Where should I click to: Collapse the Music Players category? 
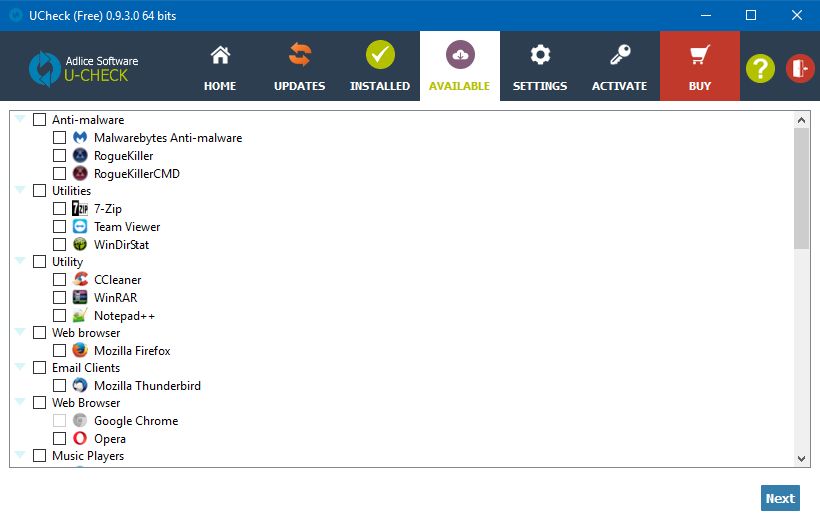20,455
